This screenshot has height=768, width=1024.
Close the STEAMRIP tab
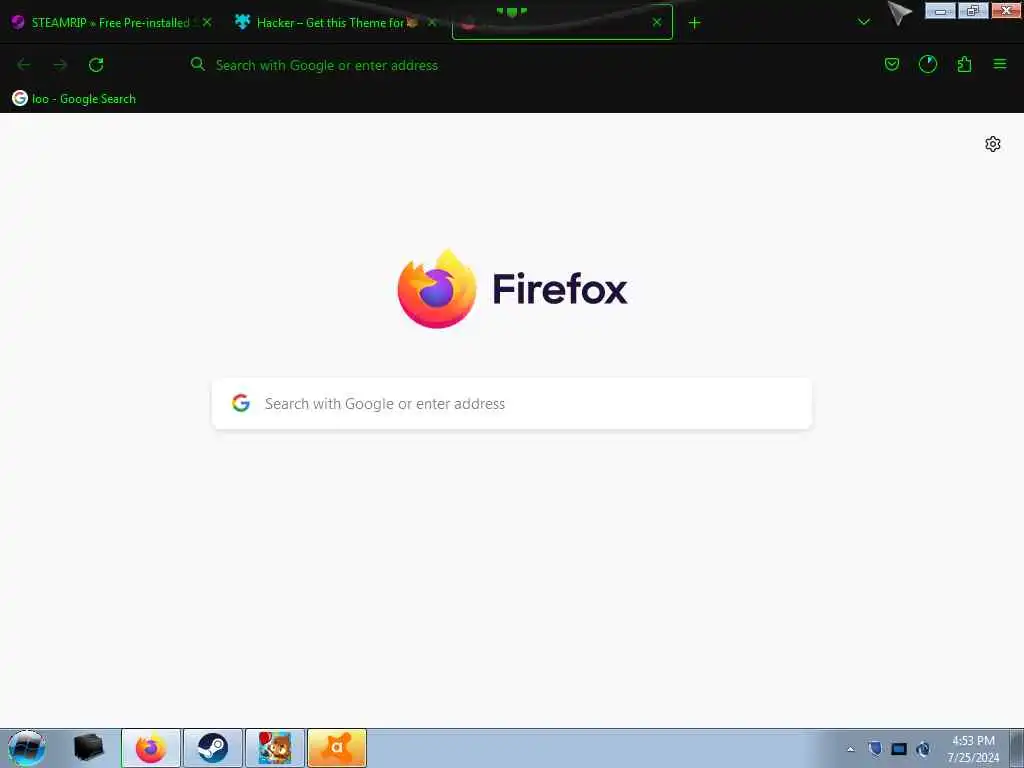207,22
